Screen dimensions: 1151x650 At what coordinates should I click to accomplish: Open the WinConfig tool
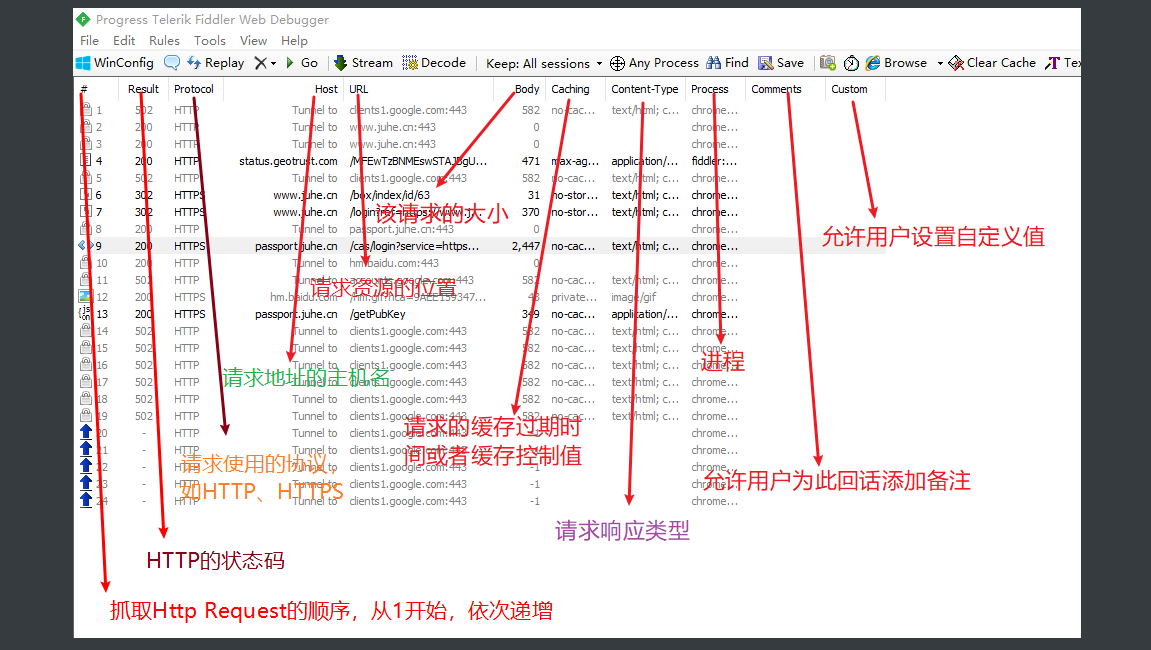pos(115,63)
